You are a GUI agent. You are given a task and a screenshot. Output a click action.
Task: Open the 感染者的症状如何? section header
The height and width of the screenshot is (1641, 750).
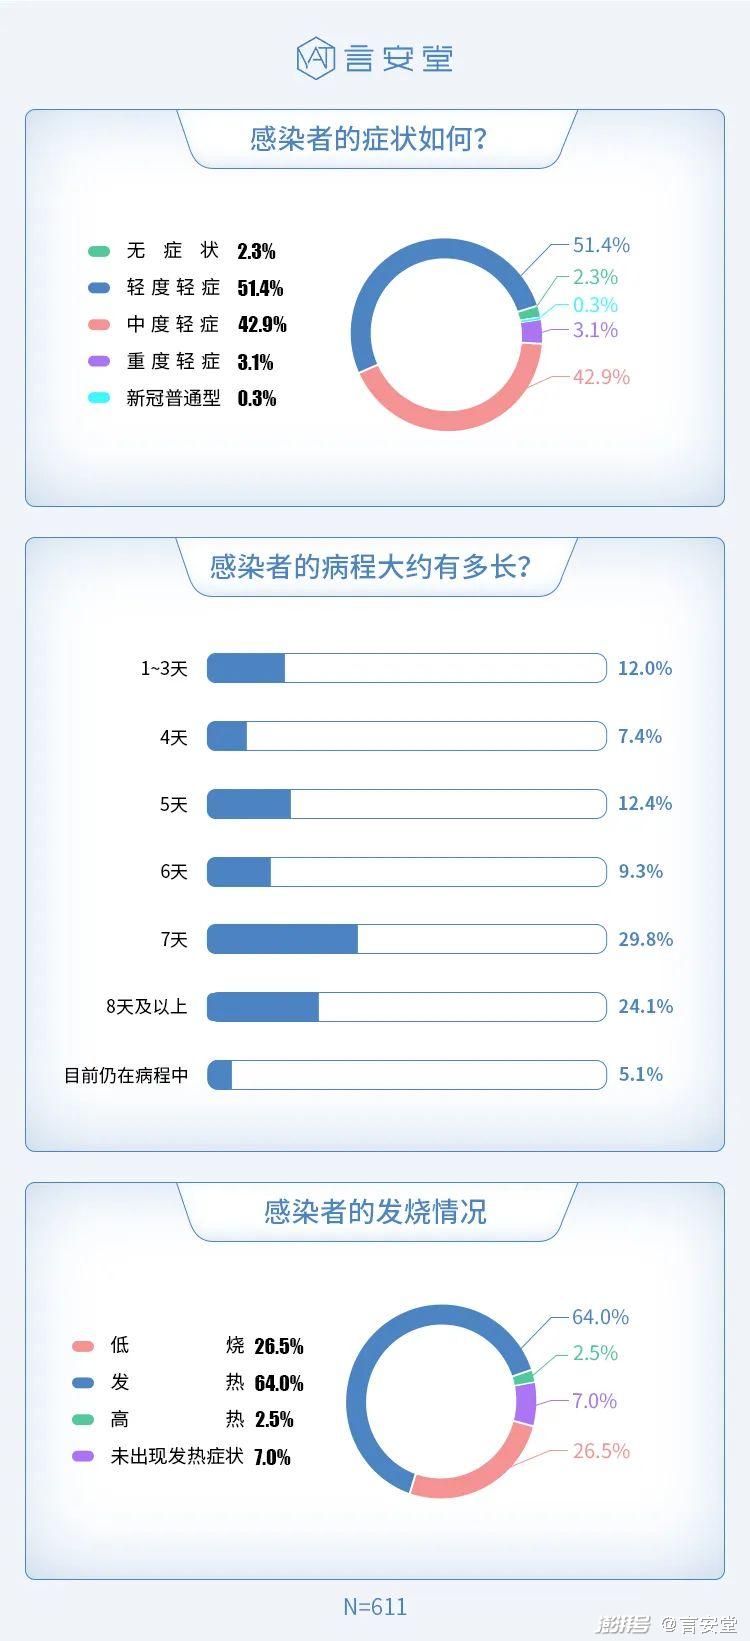(369, 139)
